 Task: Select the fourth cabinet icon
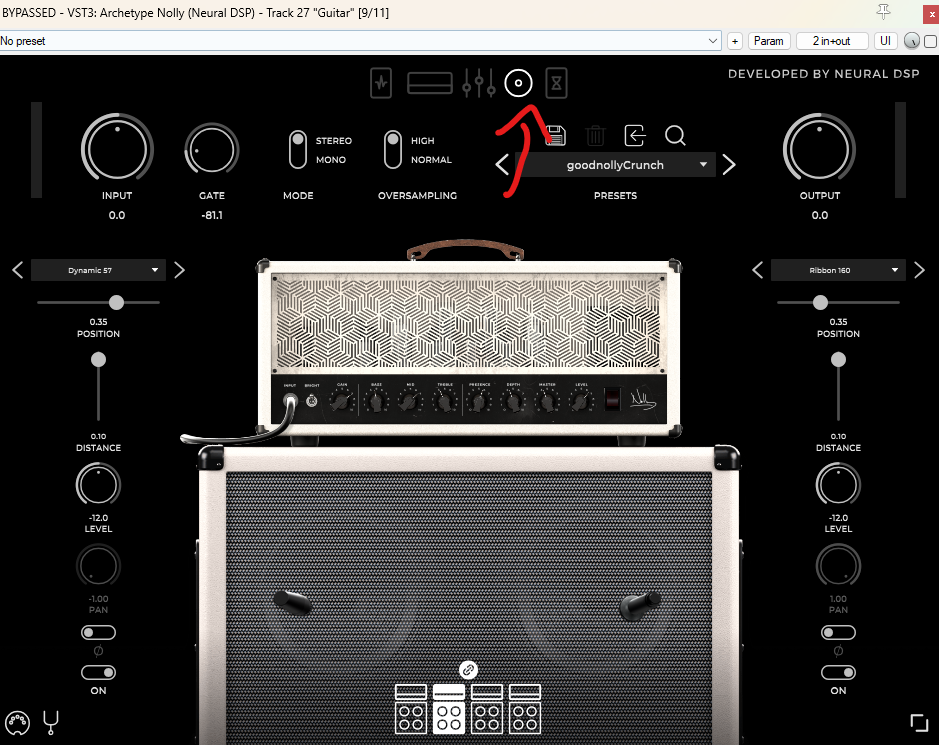point(525,709)
